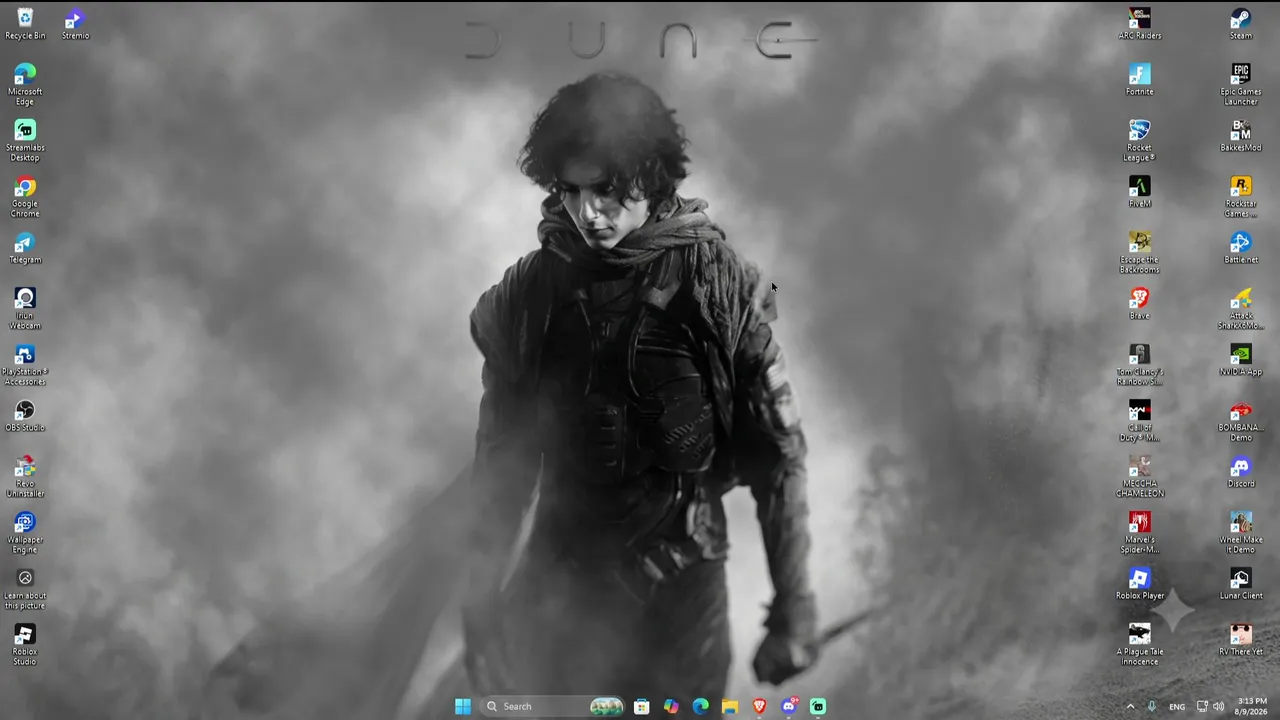This screenshot has width=1280, height=720.
Task: Open Brave browser from the taskbar
Action: (x=759, y=707)
